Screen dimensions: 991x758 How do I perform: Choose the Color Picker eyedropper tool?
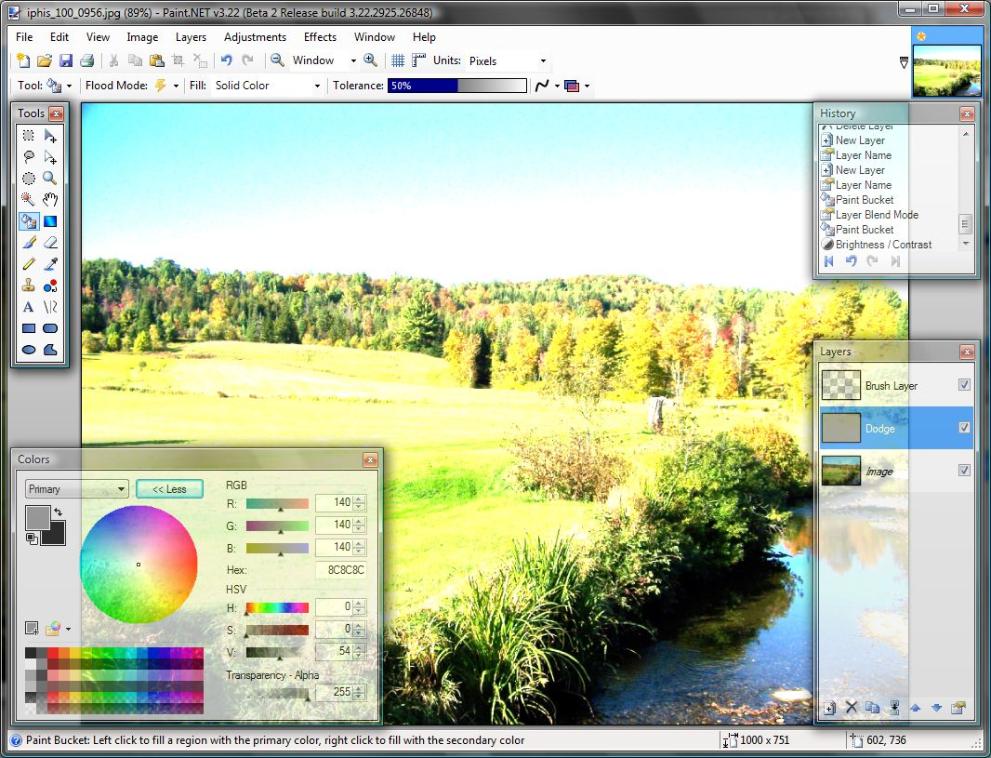tap(50, 264)
